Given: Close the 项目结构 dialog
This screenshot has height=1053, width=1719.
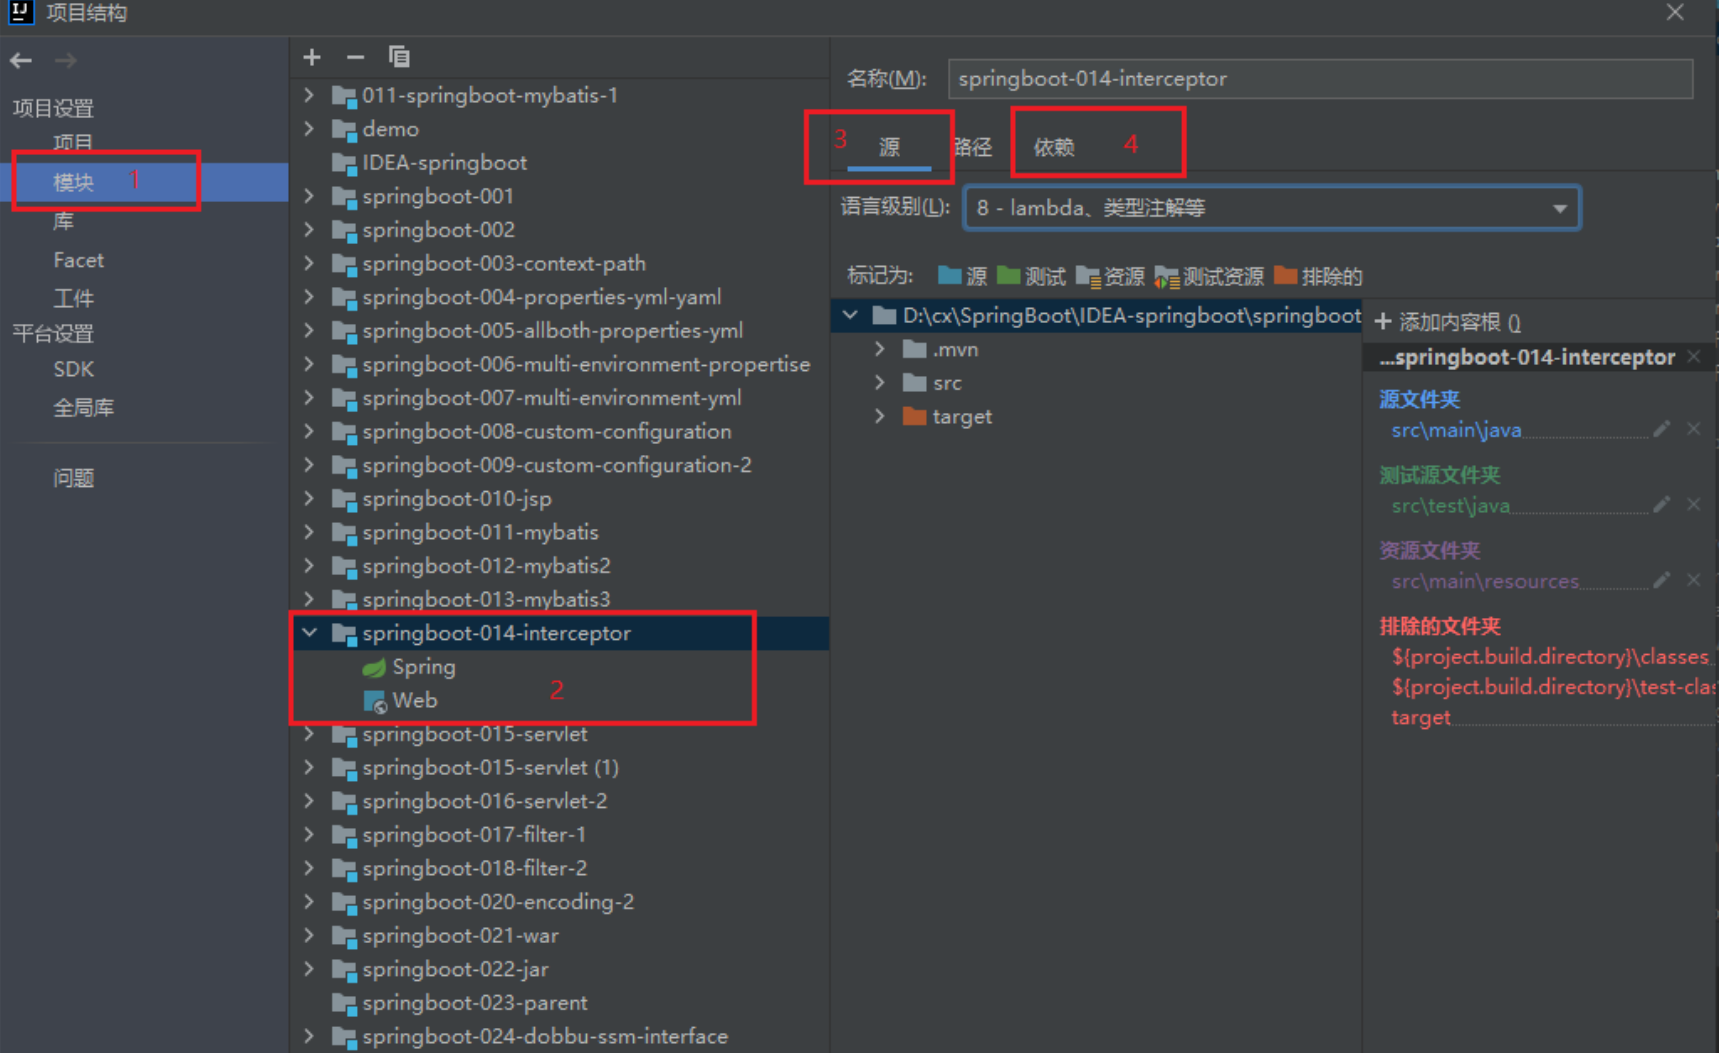Looking at the screenshot, I should [1675, 13].
